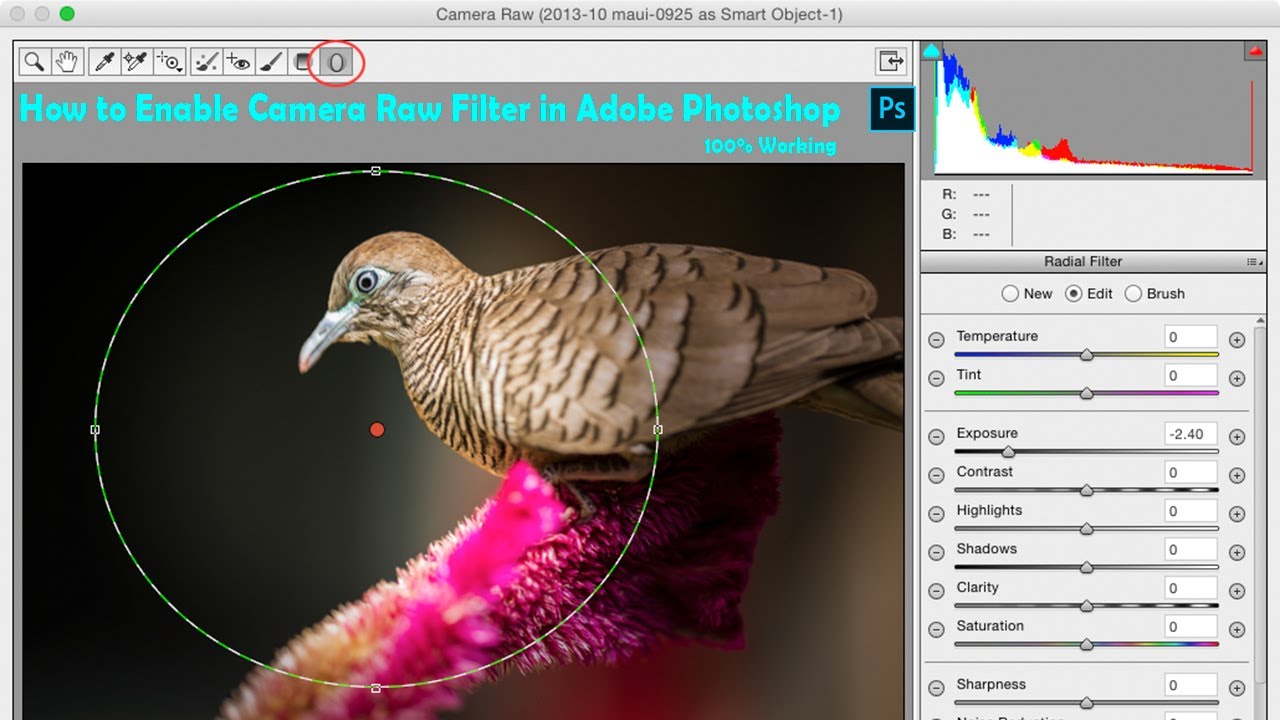Increase Sharpness with plus button
Viewport: 1280px width, 720px height.
tap(1237, 688)
